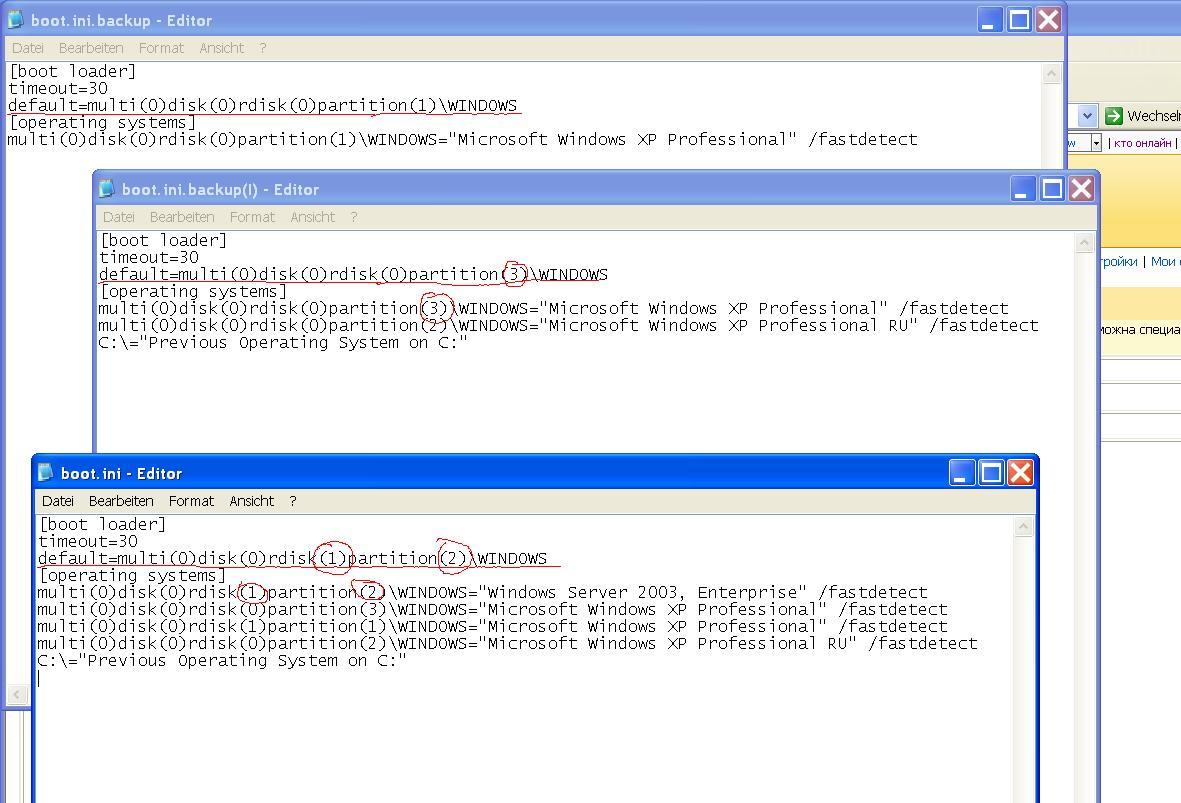Open Datei menu in boot.ini.backup(I) window
Image resolution: width=1181 pixels, height=803 pixels.
click(119, 217)
